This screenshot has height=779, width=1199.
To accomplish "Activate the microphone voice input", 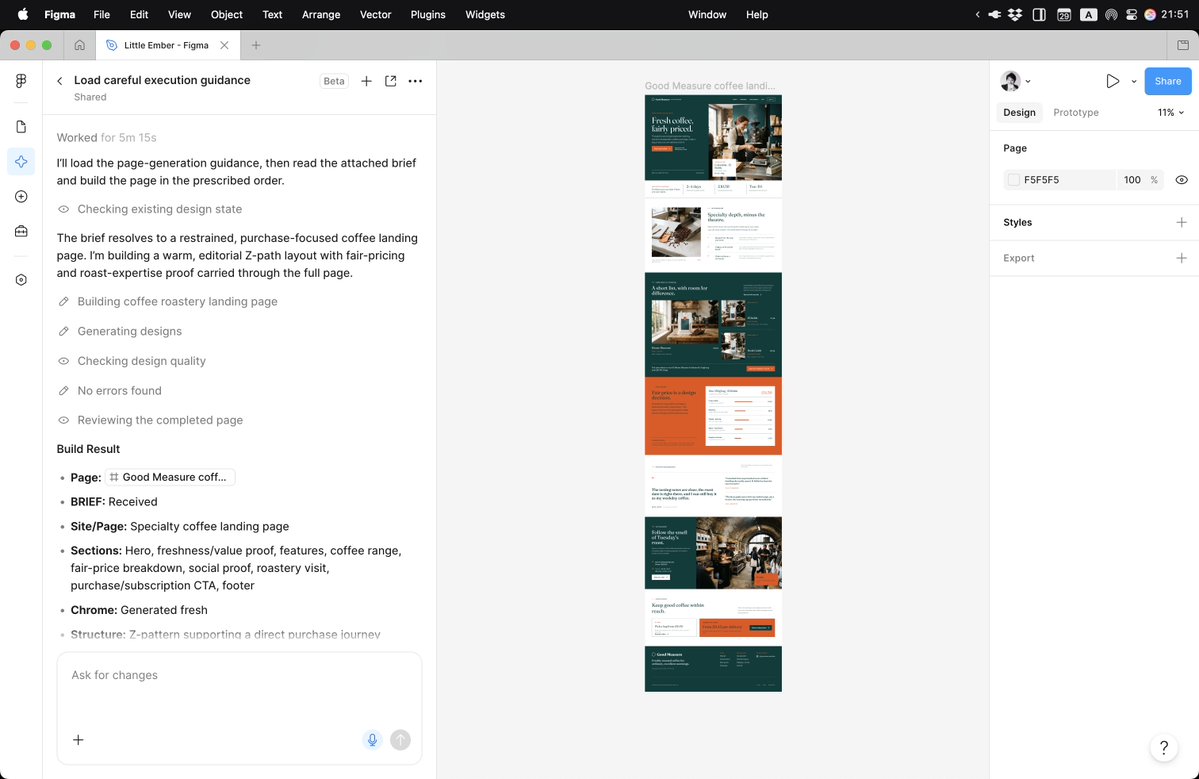I will coord(372,739).
